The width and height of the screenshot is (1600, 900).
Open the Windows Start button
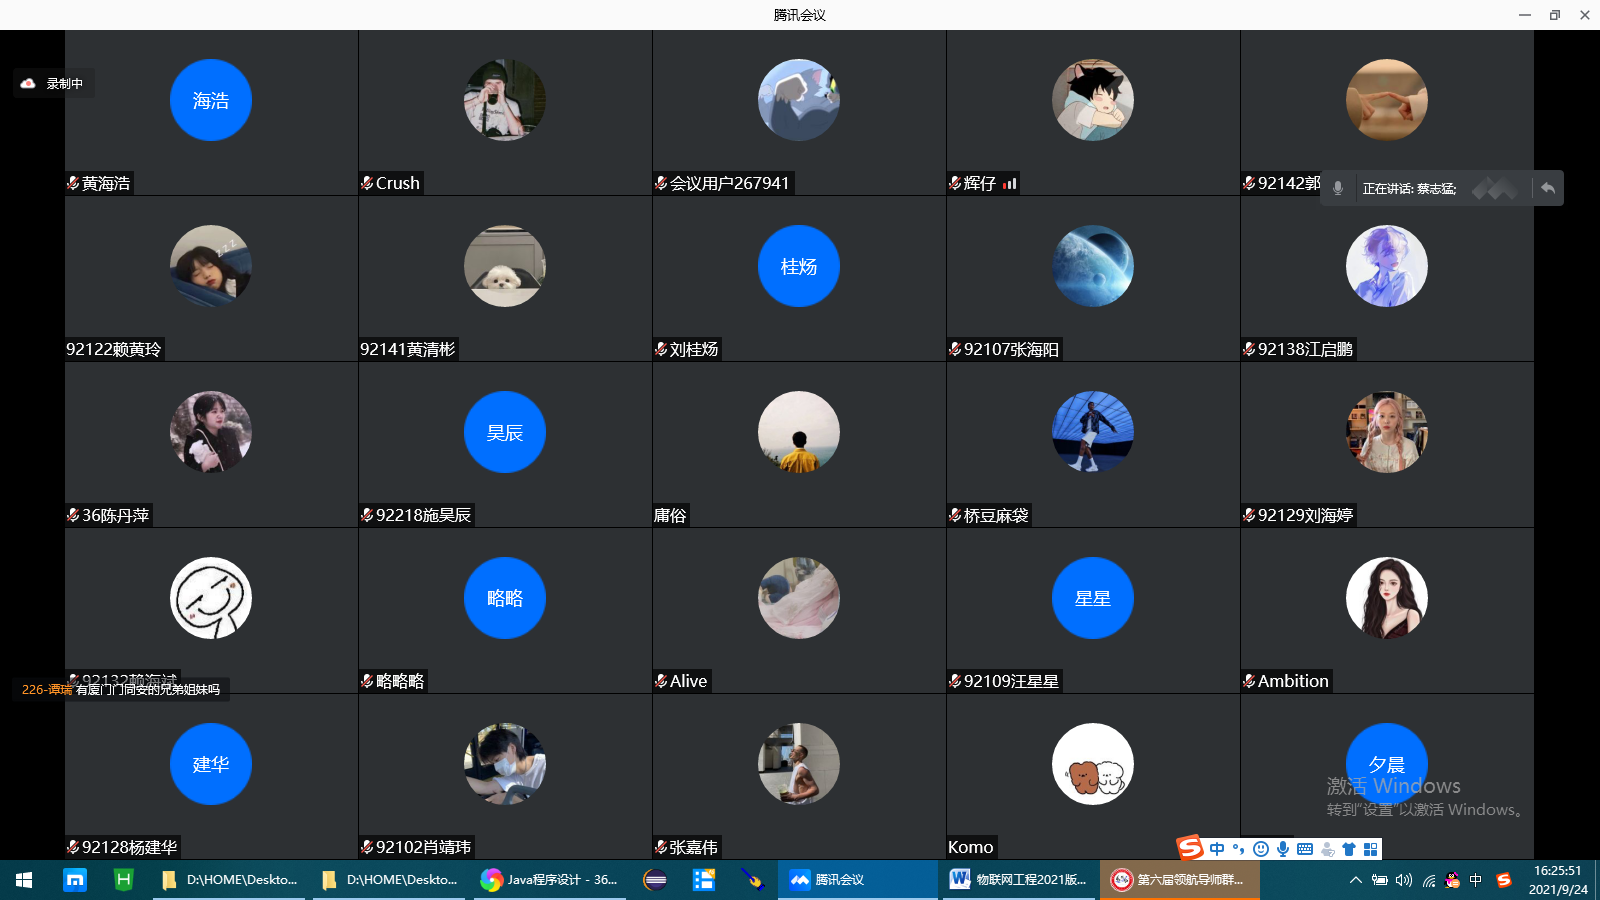tap(24, 880)
